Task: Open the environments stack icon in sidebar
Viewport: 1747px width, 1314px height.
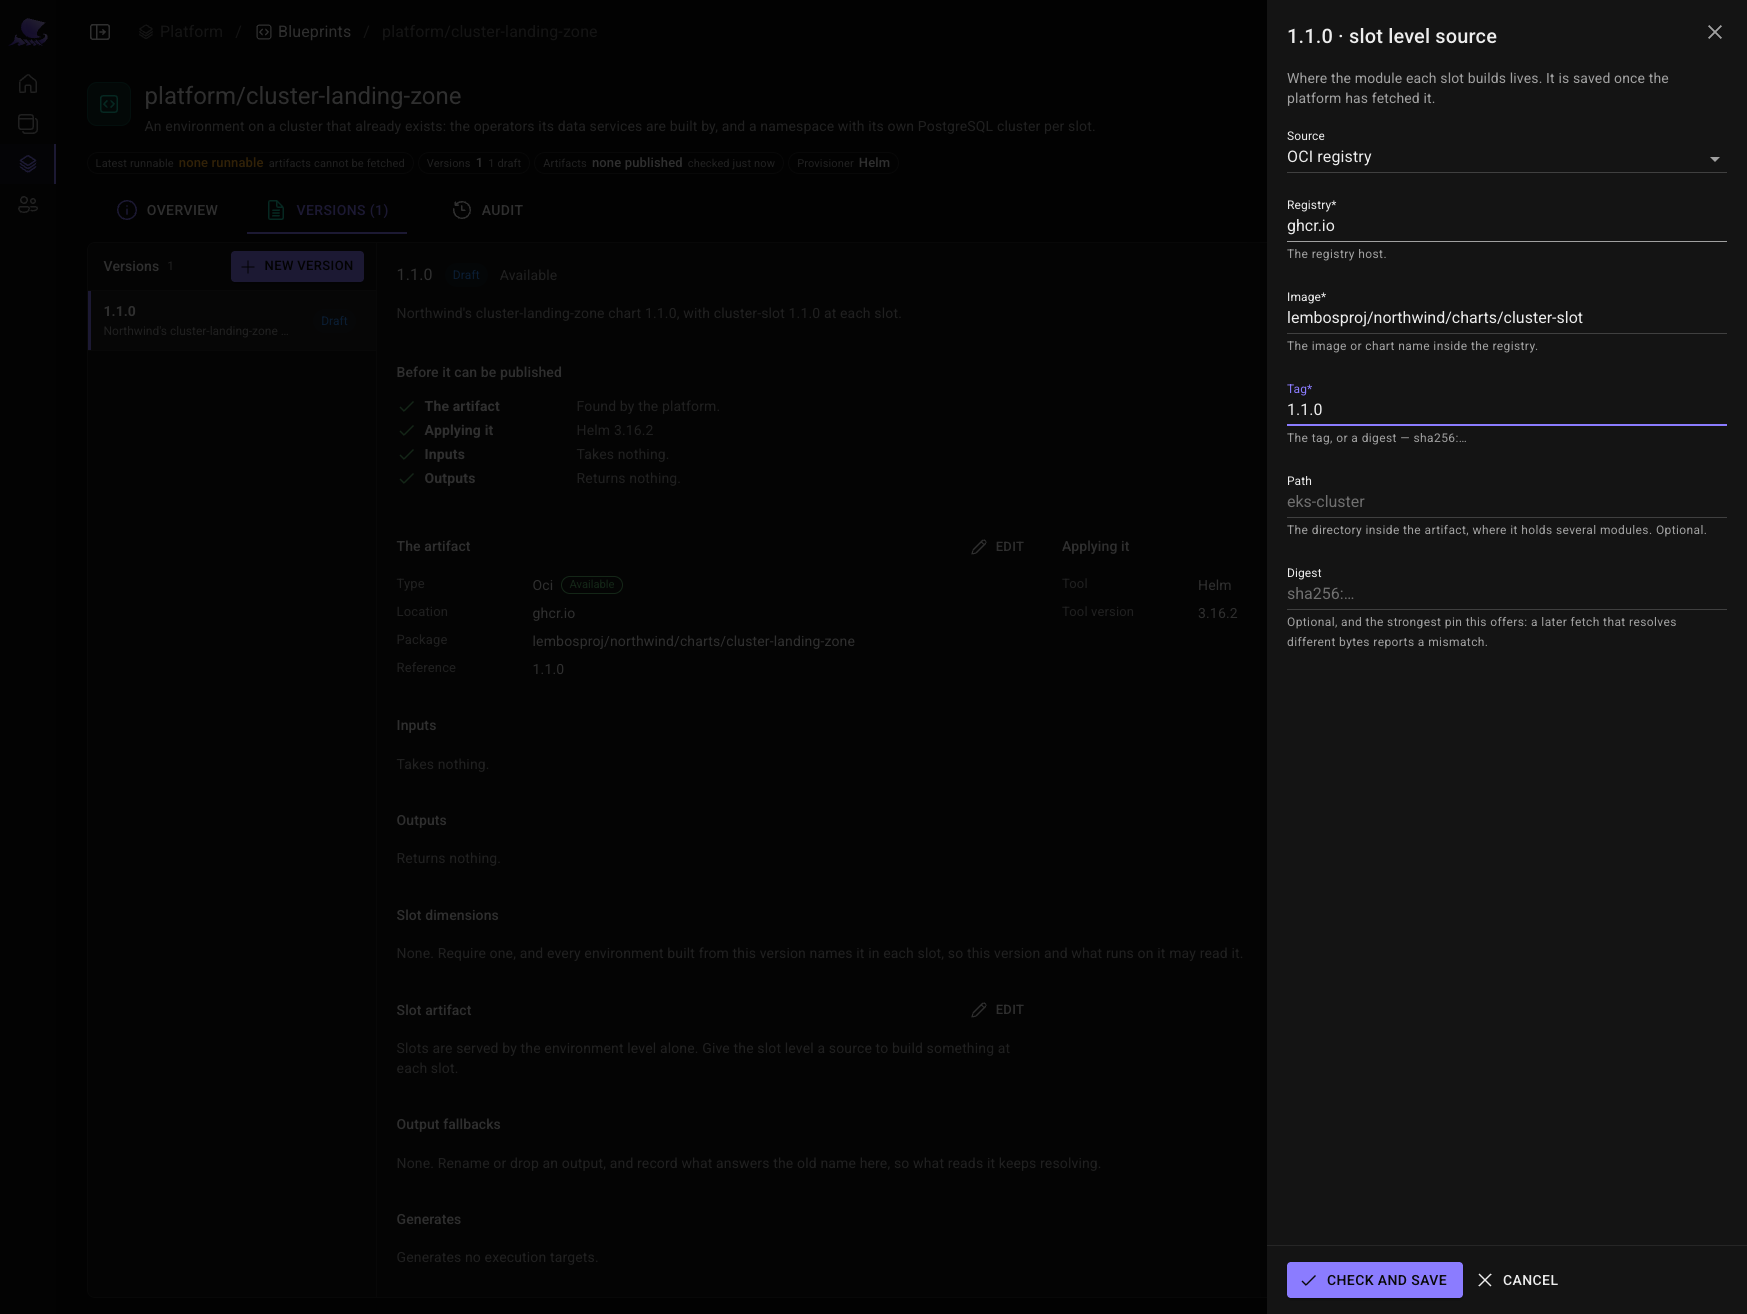Action: pos(28,124)
